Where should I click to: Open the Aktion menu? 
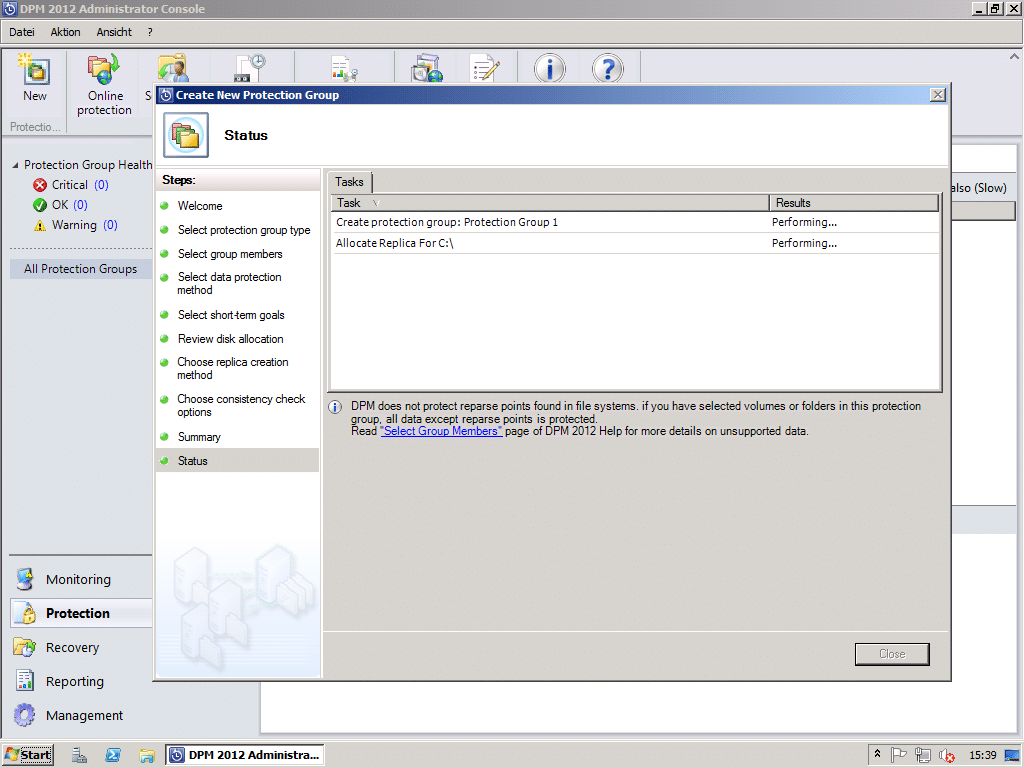[x=65, y=32]
